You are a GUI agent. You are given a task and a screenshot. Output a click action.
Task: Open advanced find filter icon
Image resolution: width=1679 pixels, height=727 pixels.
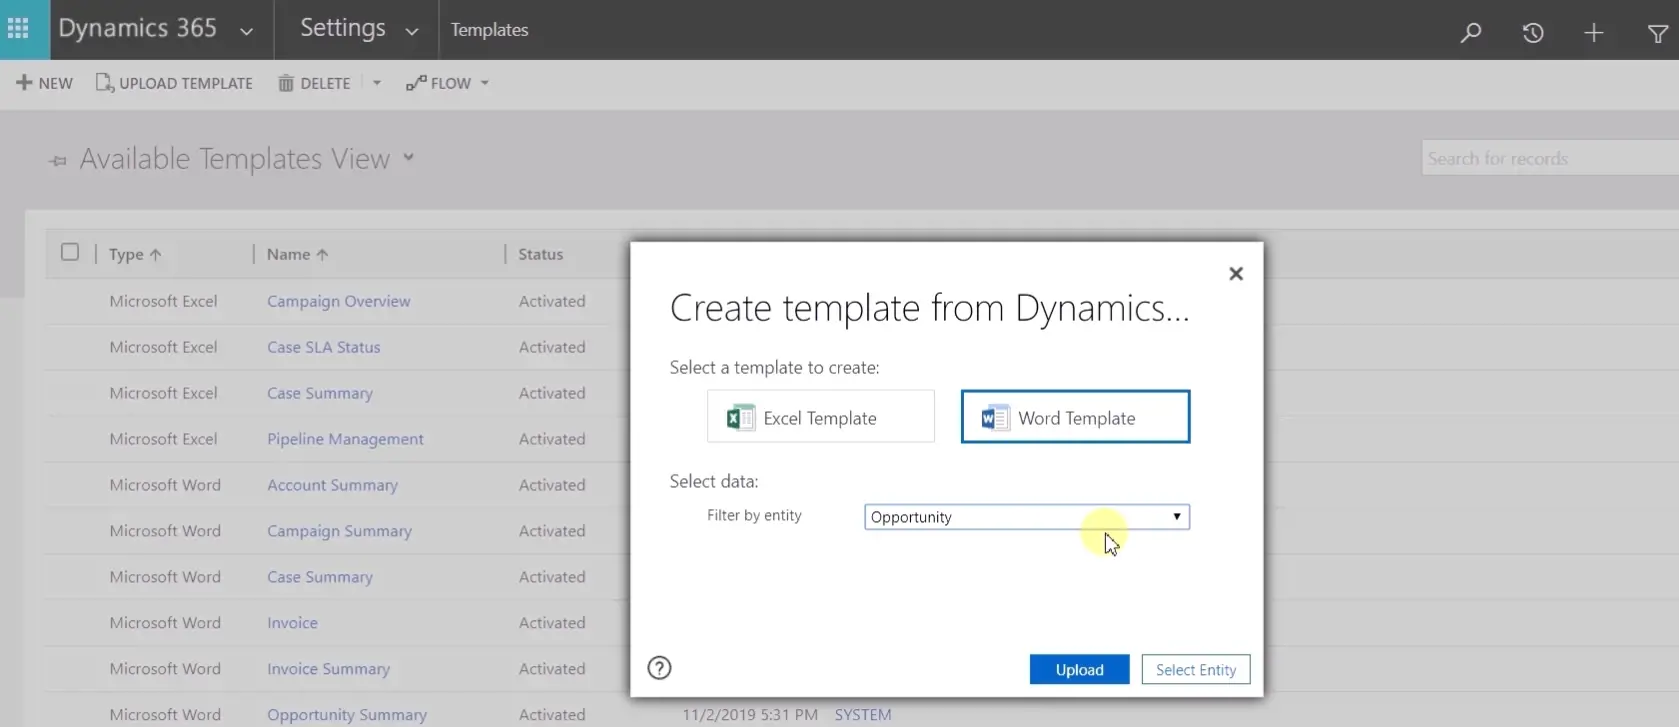pos(1657,34)
